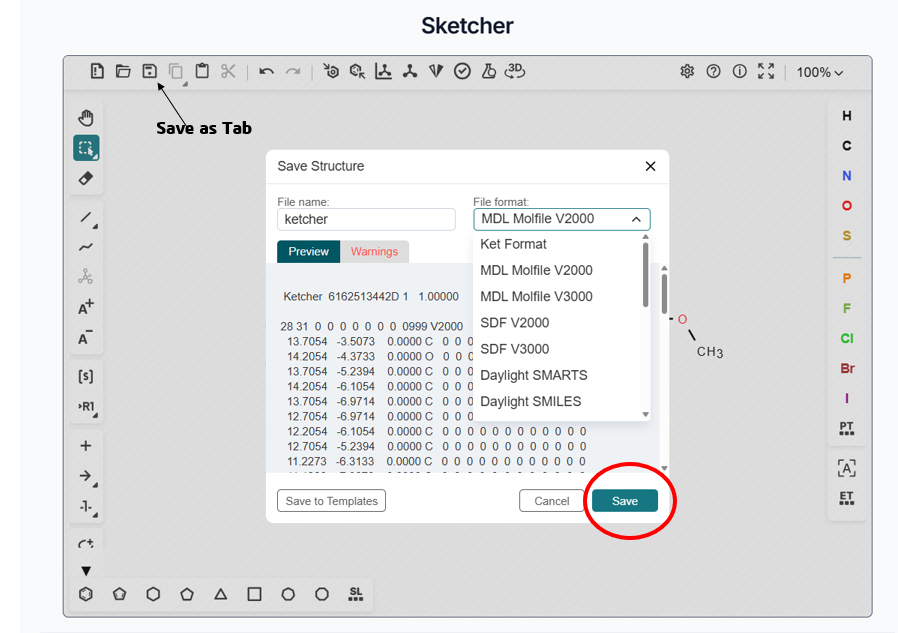Open the Periodic Table panel
This screenshot has height=633, width=898.
point(846,428)
